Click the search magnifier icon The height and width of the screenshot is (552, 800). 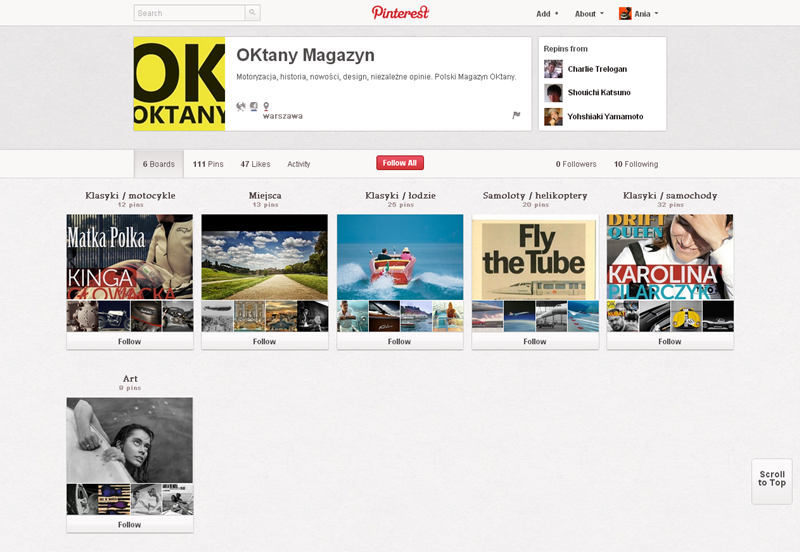pyautogui.click(x=253, y=14)
